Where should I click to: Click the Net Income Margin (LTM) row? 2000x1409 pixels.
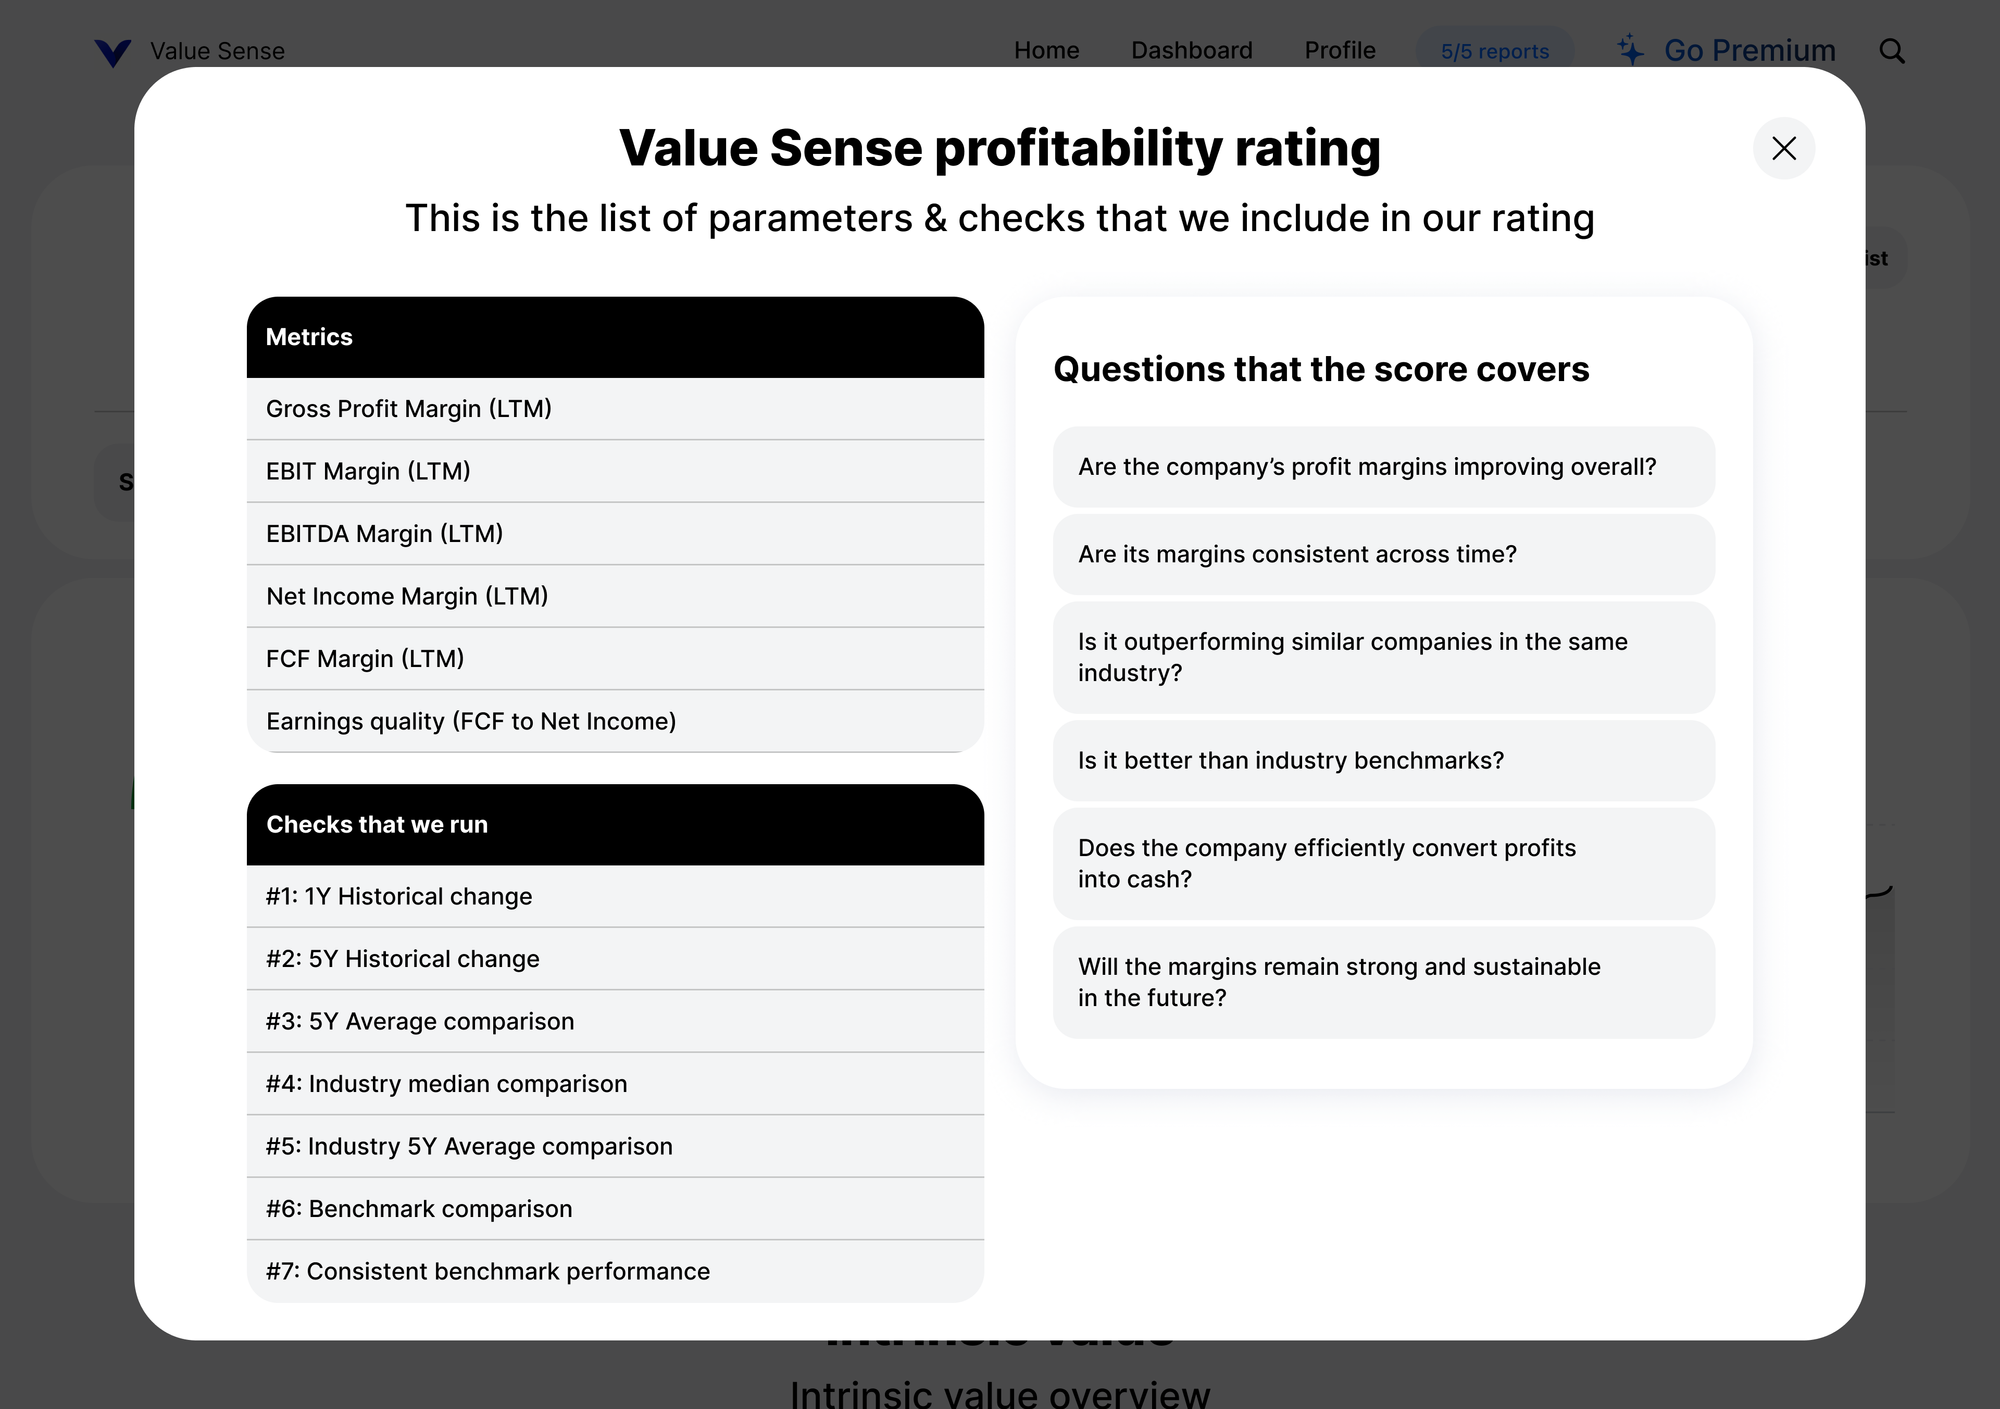614,595
